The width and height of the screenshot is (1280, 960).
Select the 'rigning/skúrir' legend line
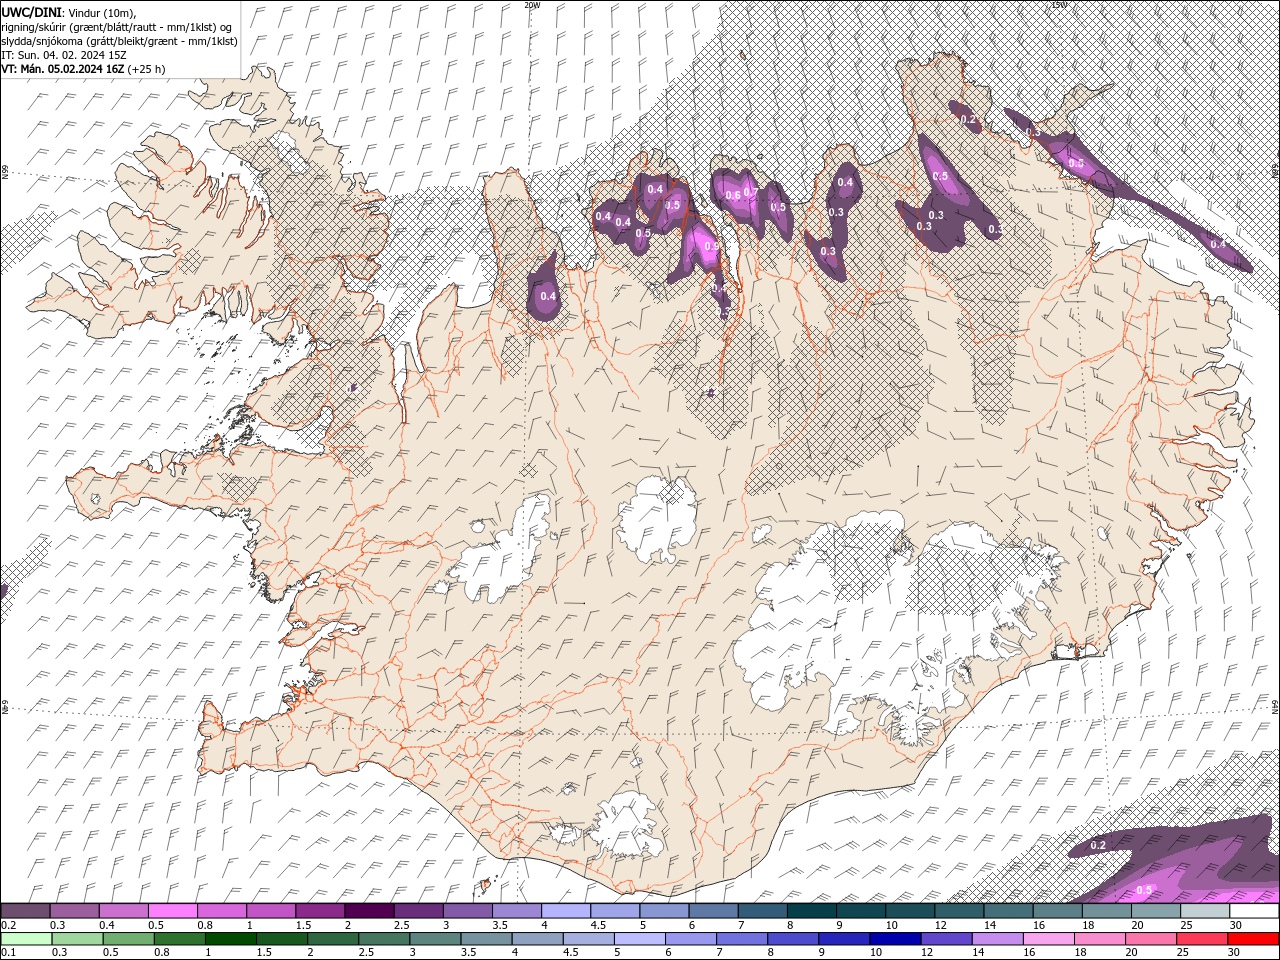pyautogui.click(x=117, y=27)
